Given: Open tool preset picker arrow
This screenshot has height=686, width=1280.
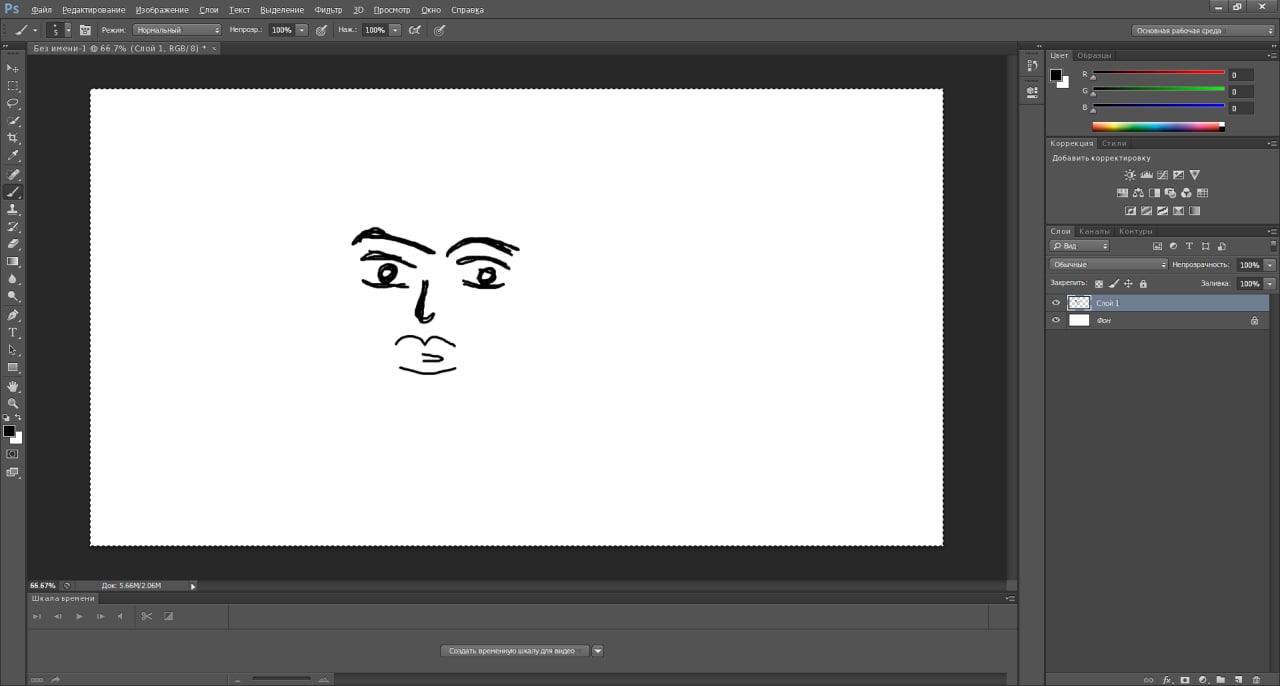Looking at the screenshot, I should pyautogui.click(x=34, y=30).
